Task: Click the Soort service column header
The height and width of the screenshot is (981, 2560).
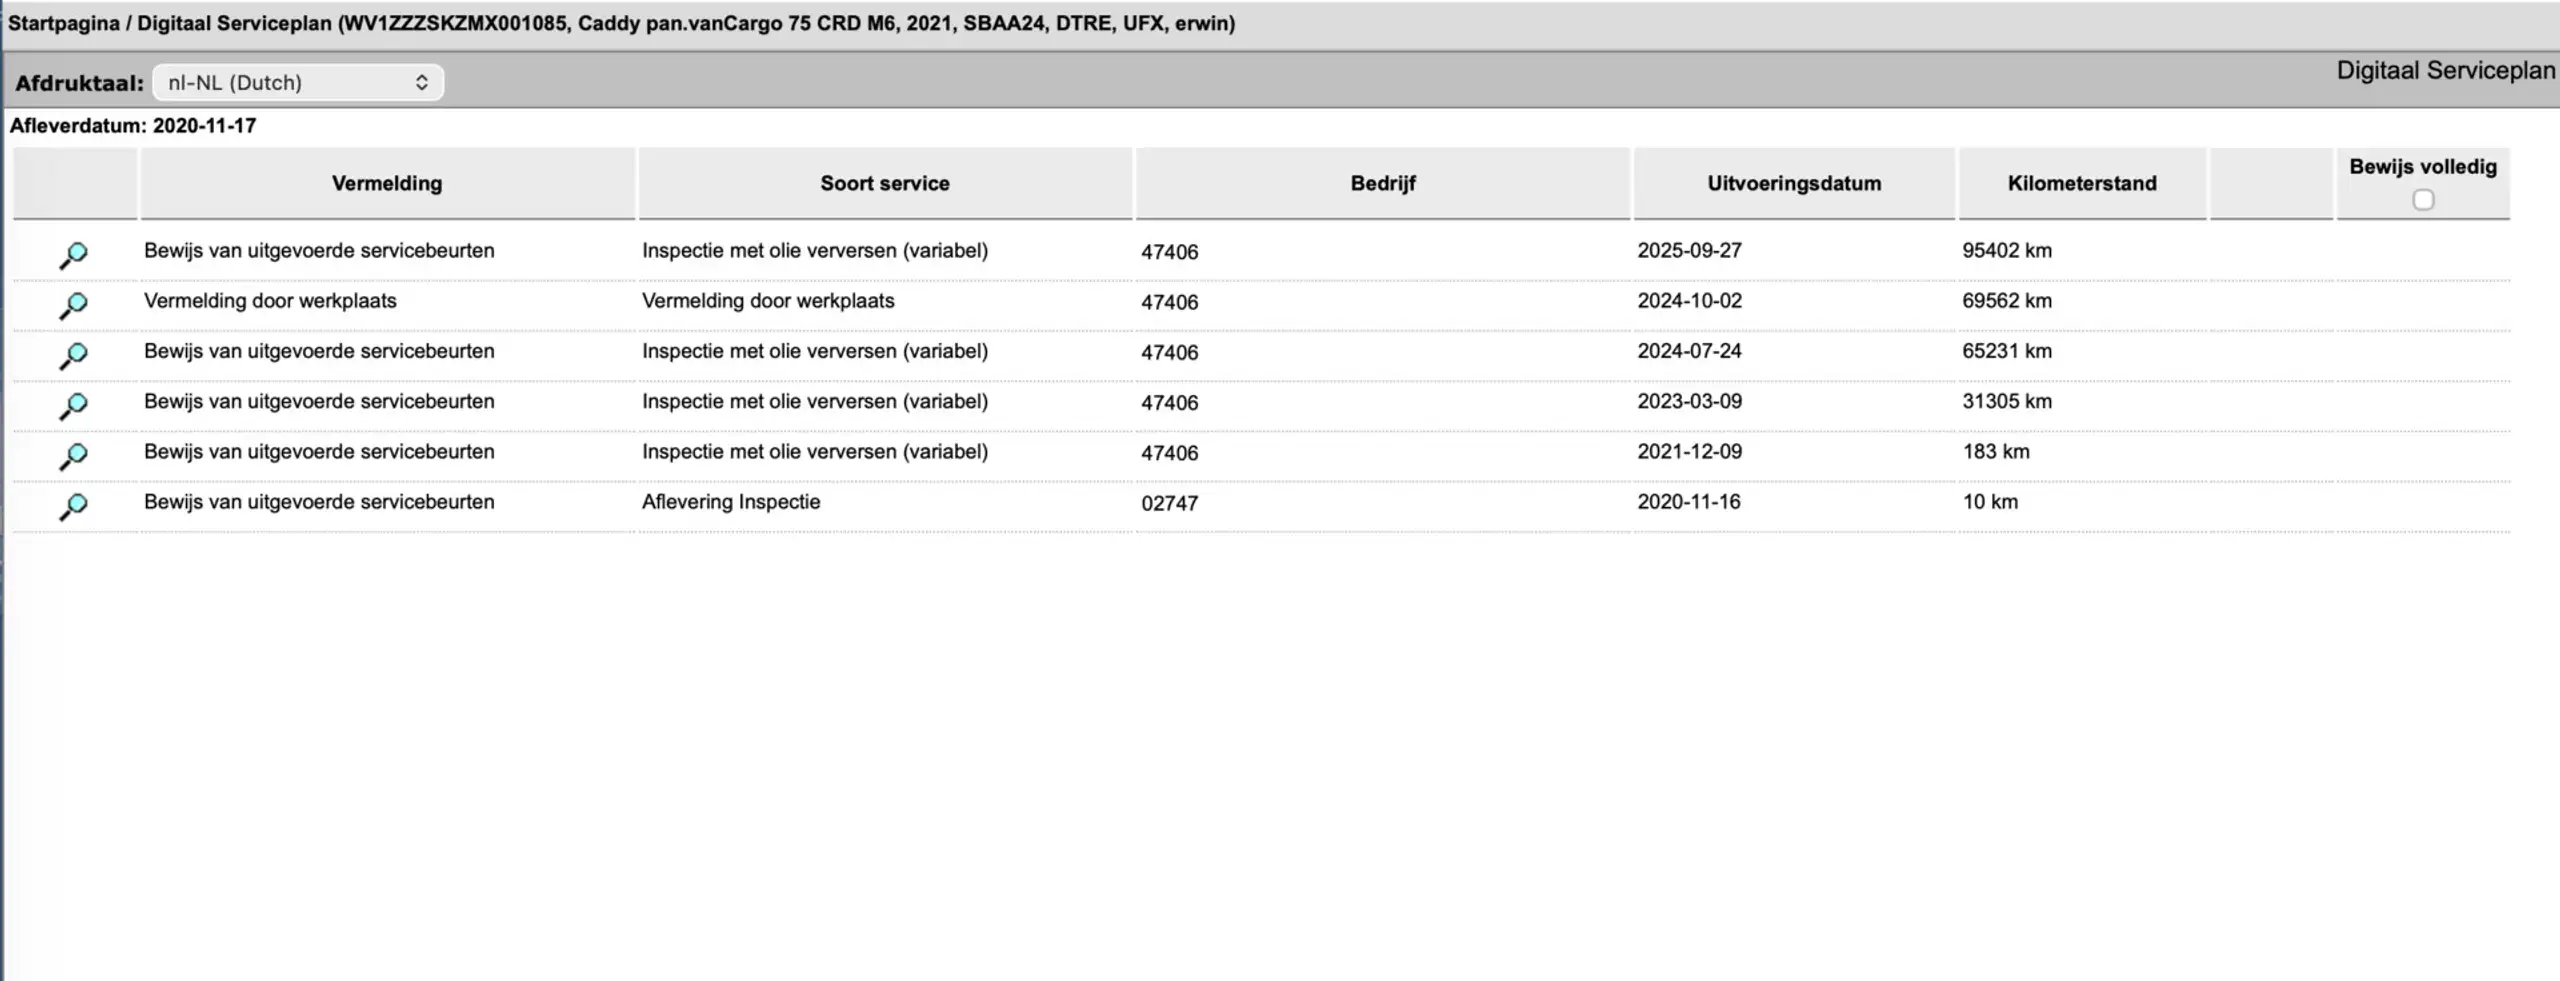Action: point(885,183)
